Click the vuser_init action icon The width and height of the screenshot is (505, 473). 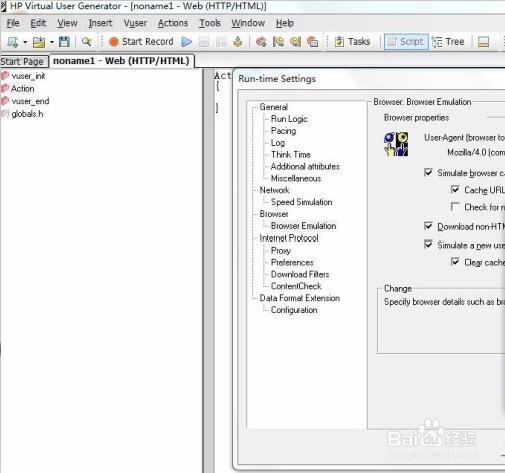coord(5,76)
